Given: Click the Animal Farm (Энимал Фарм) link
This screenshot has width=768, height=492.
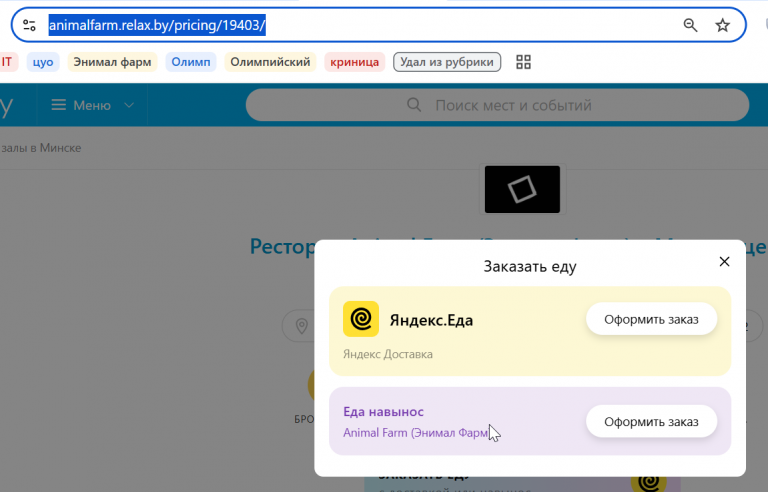Looking at the screenshot, I should click(x=415, y=433).
